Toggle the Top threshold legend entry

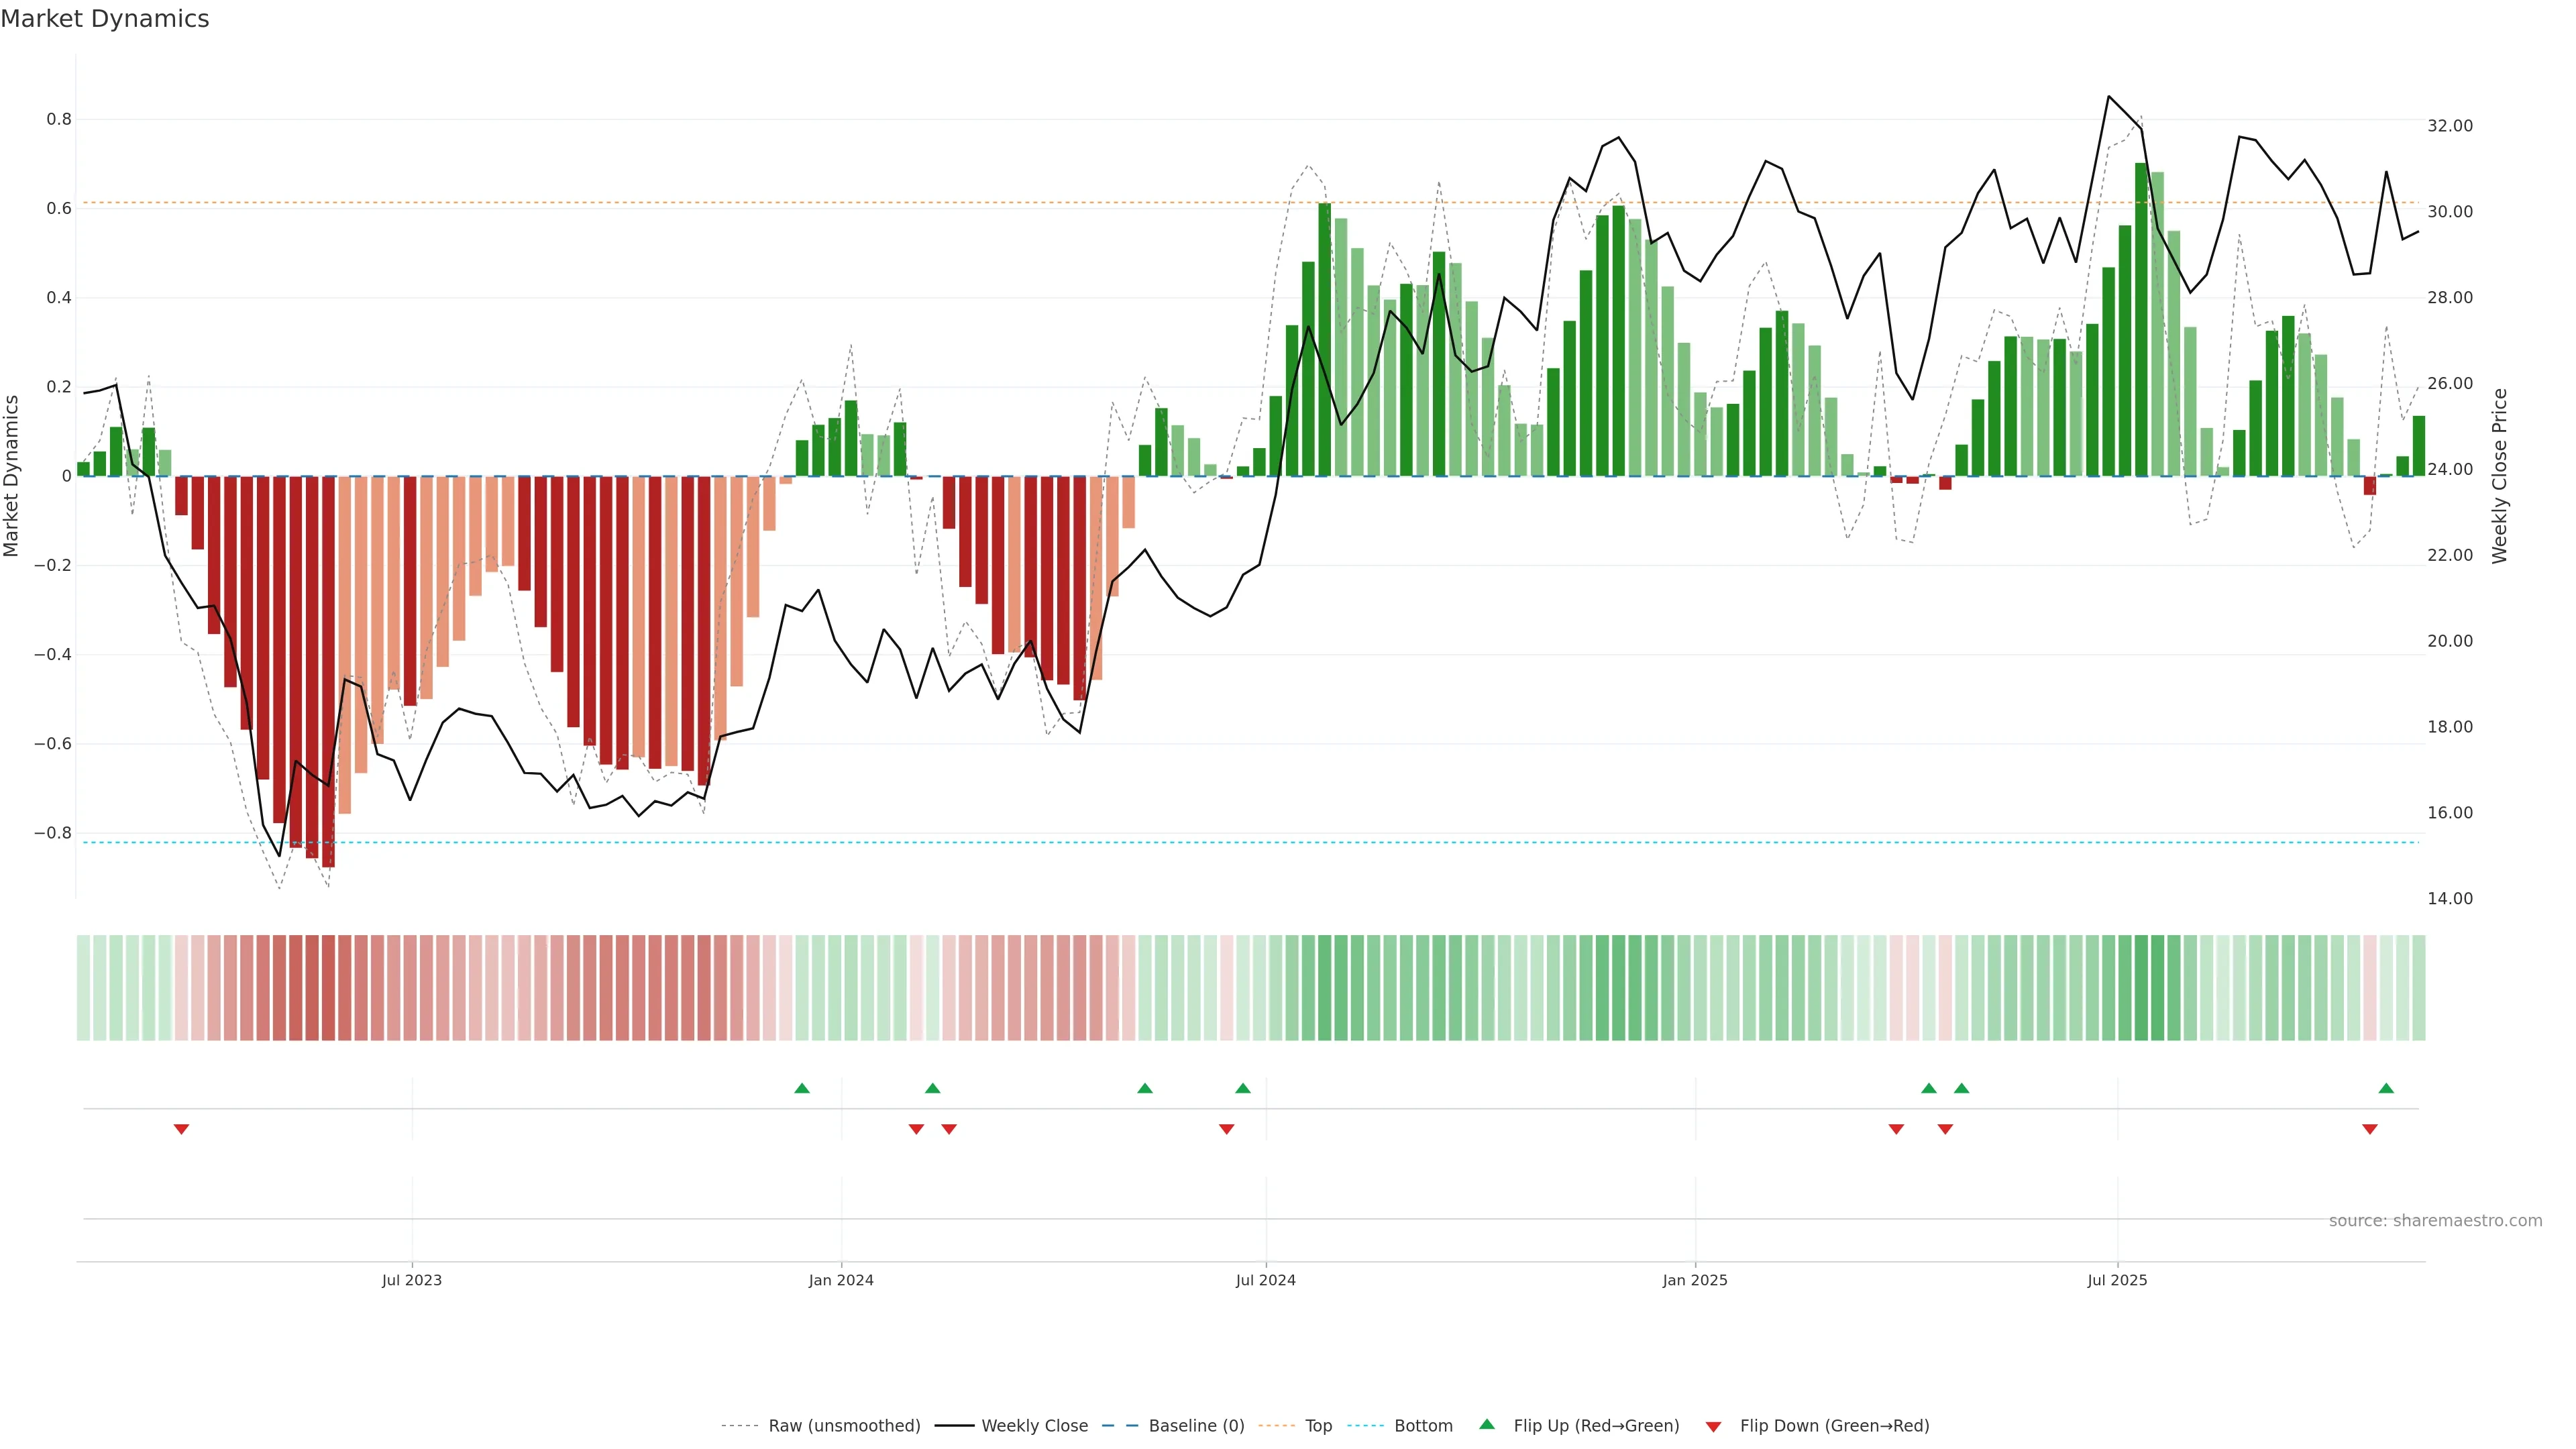point(1318,1426)
